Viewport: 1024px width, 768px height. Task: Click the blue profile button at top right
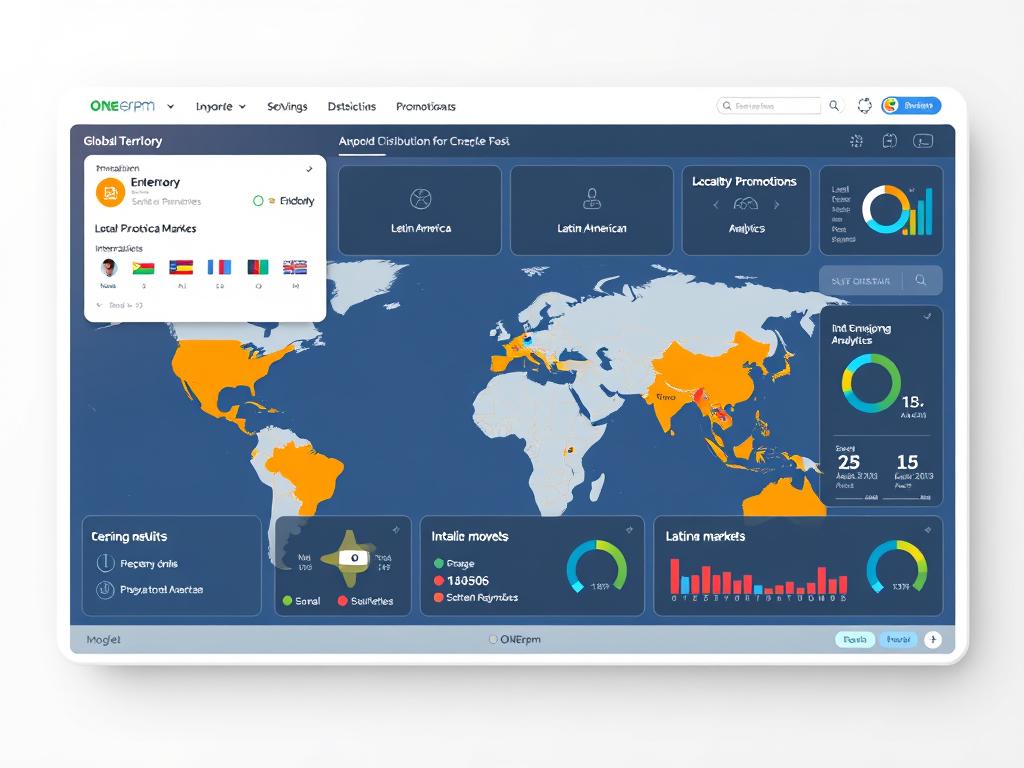click(916, 105)
